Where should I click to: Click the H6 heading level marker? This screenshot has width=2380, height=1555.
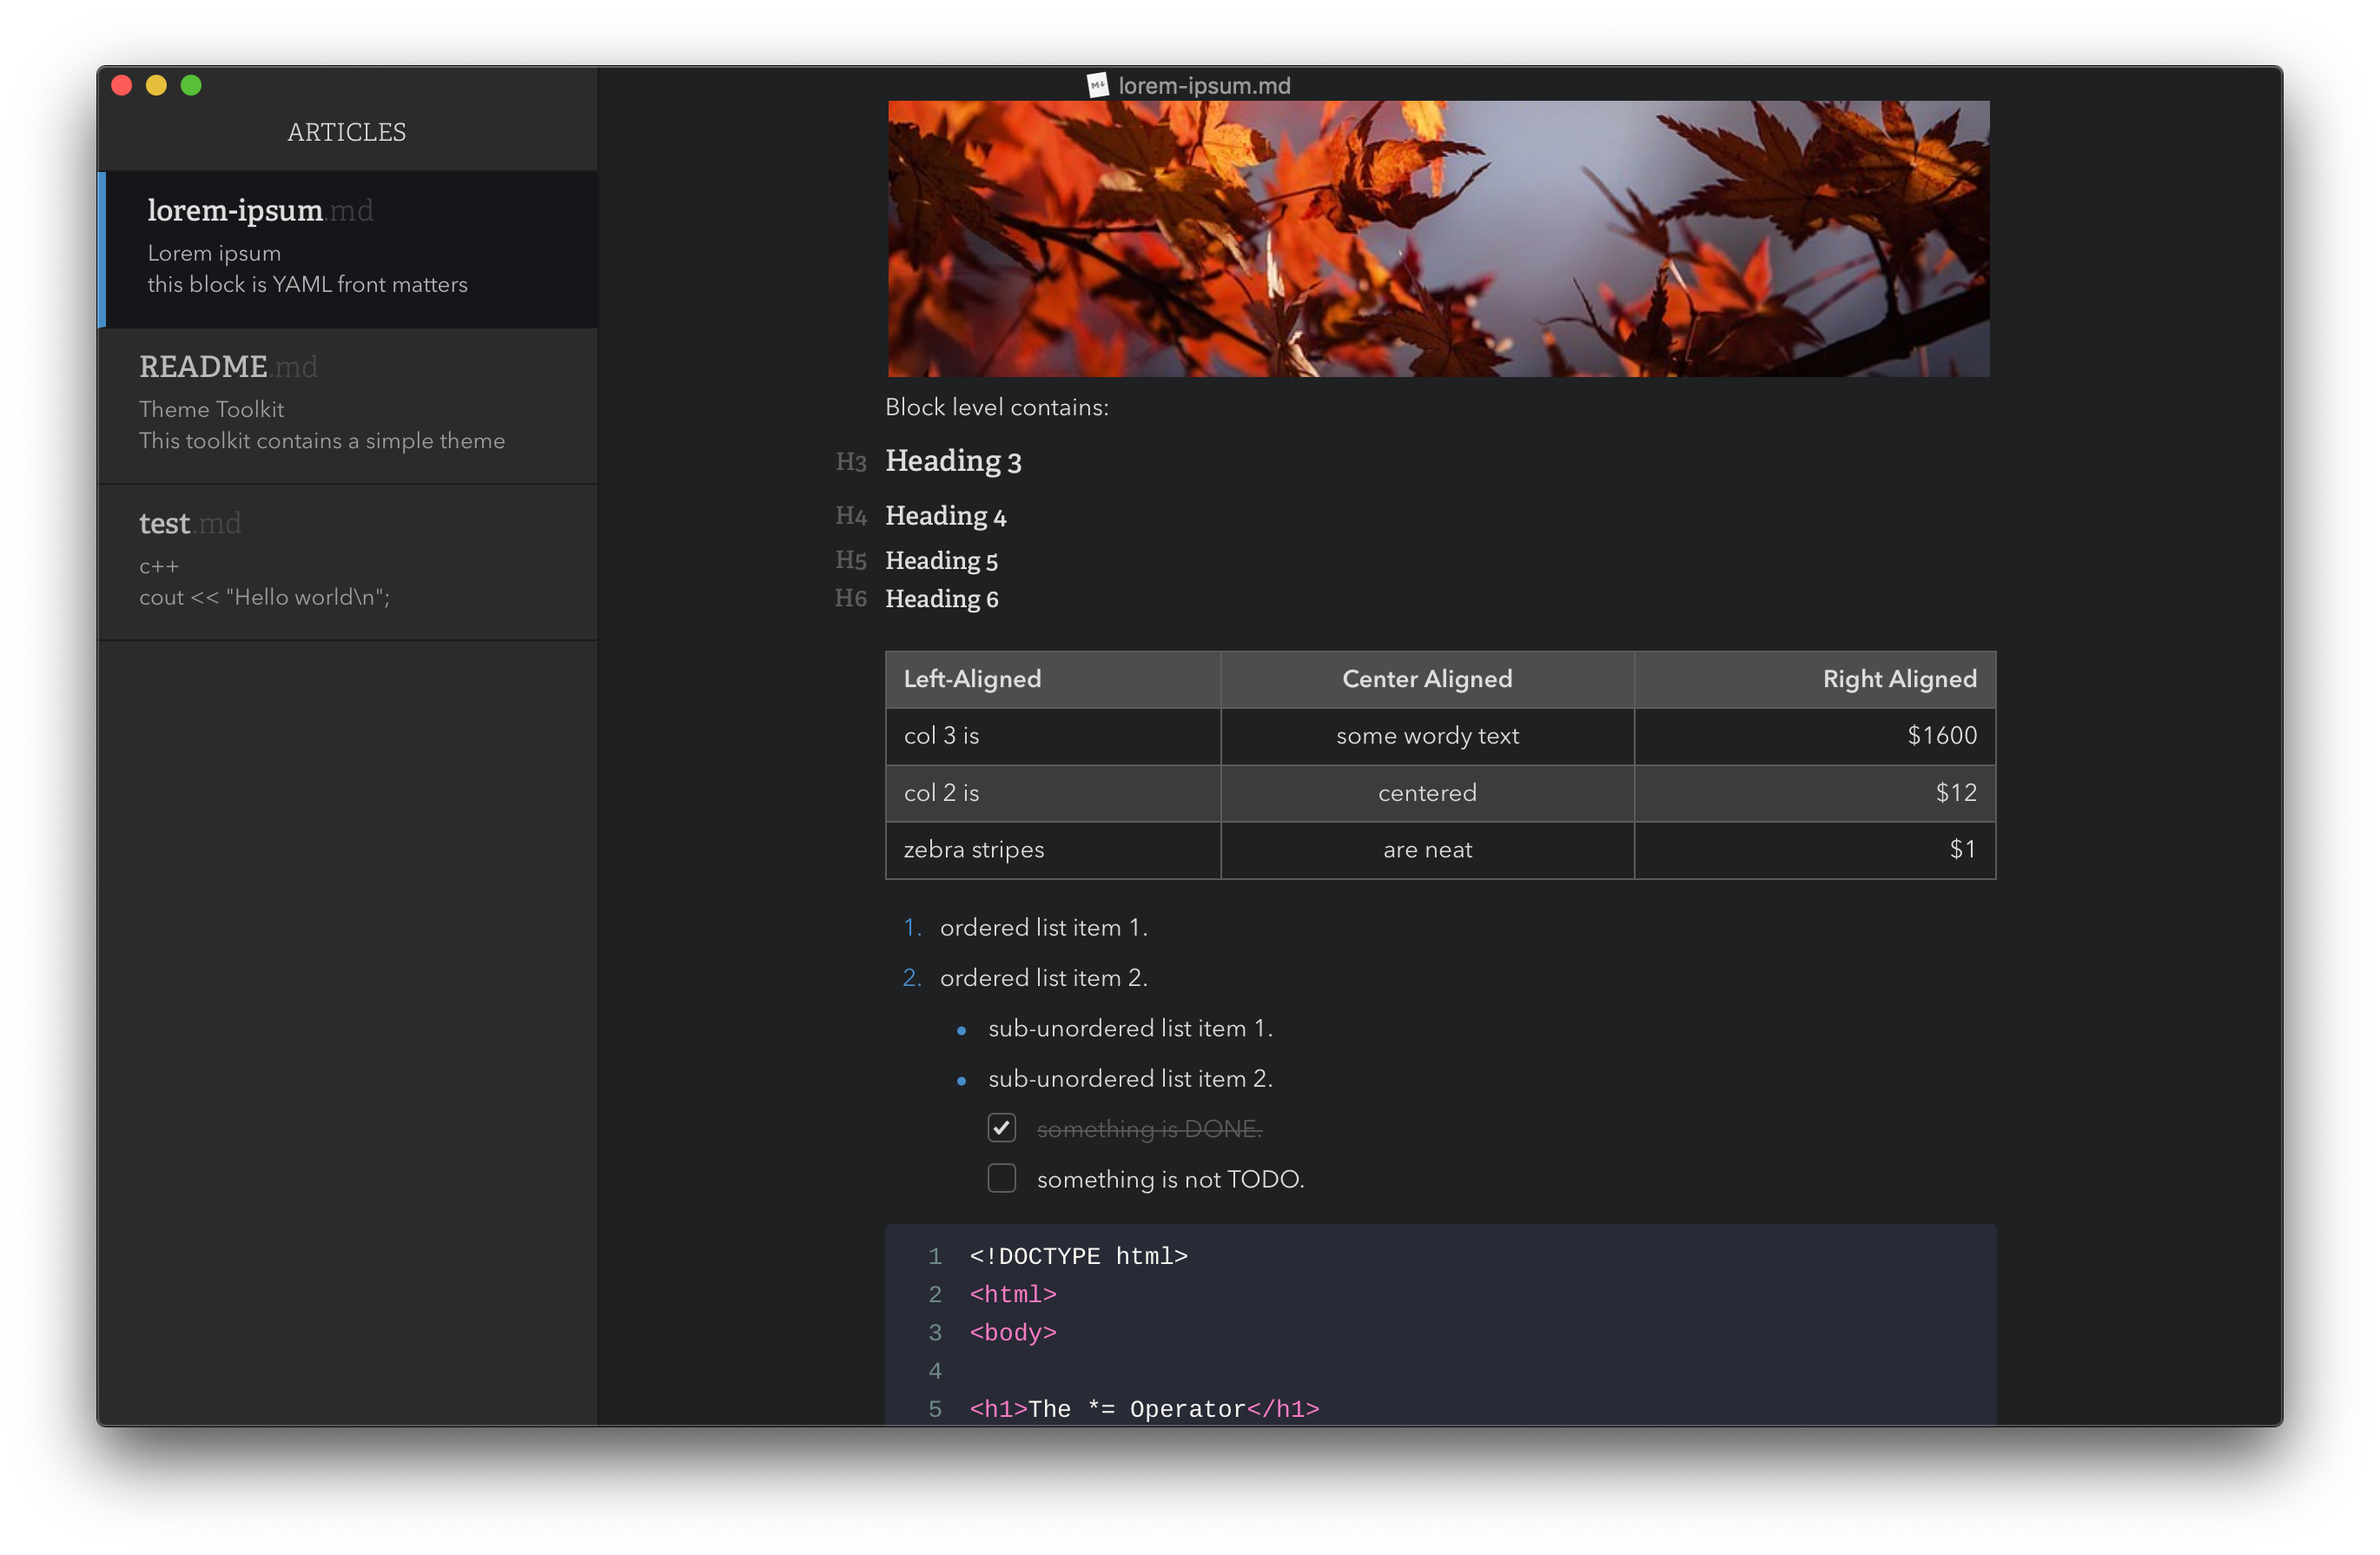[x=850, y=598]
